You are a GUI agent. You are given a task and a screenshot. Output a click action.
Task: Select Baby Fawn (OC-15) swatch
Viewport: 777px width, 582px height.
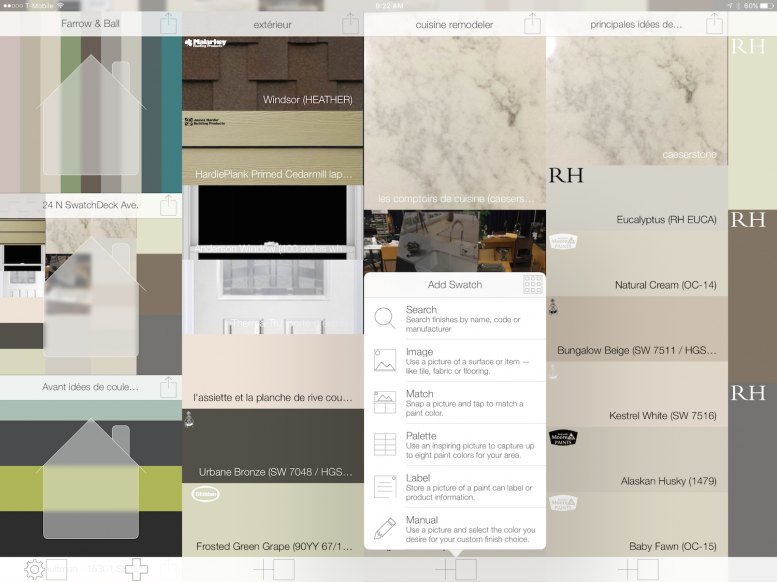point(637,524)
